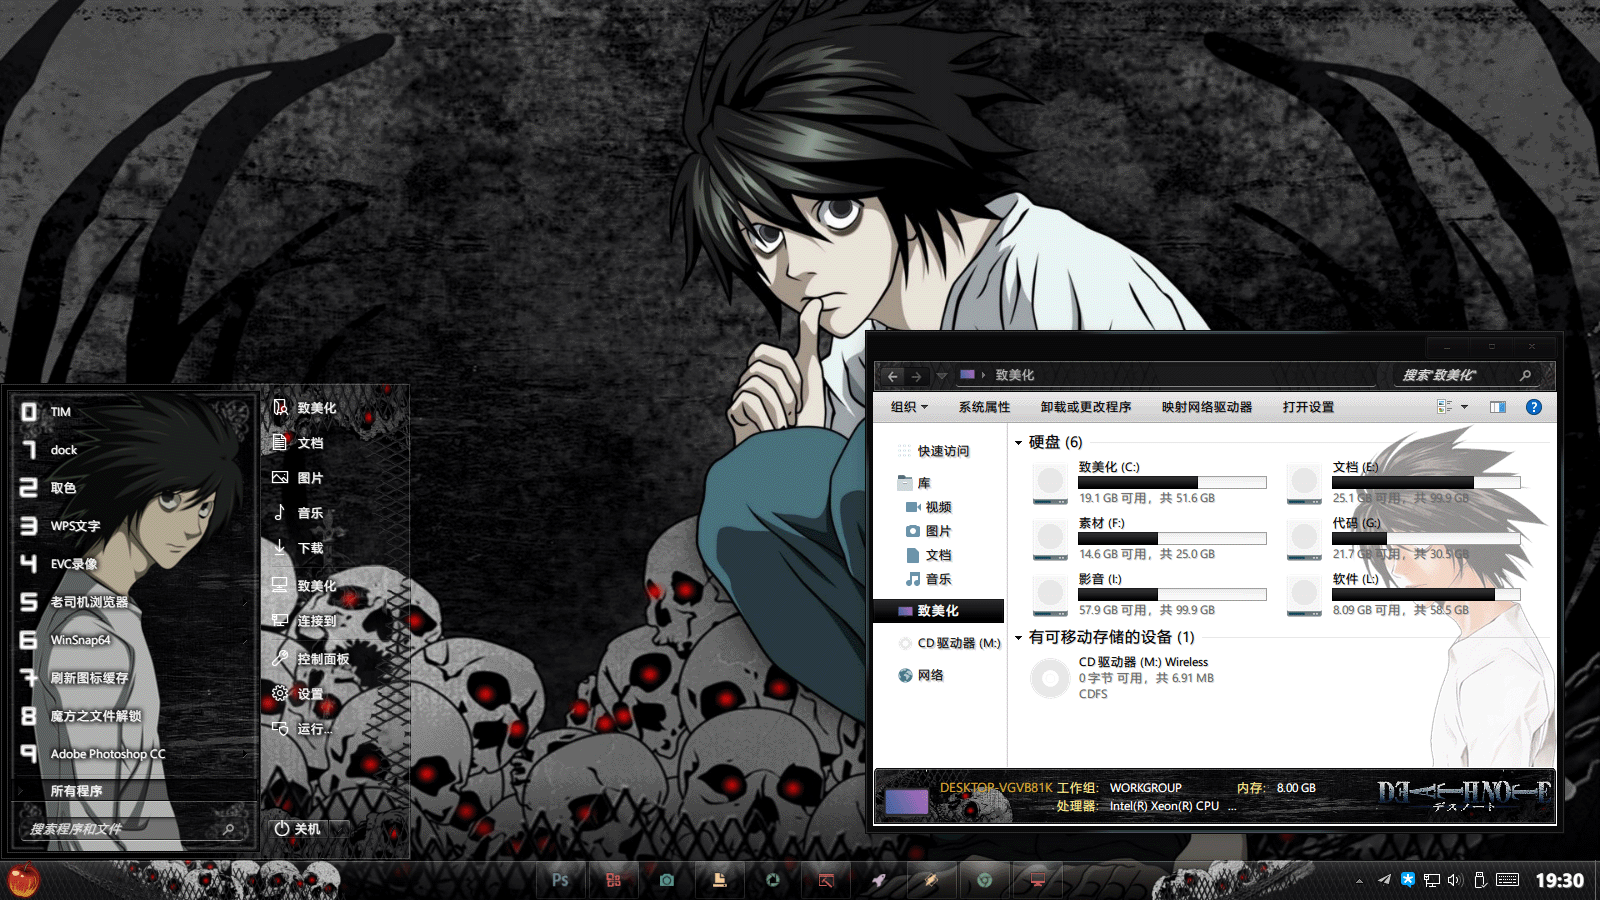Open 控制面板 from the Start menu

[x=312, y=659]
